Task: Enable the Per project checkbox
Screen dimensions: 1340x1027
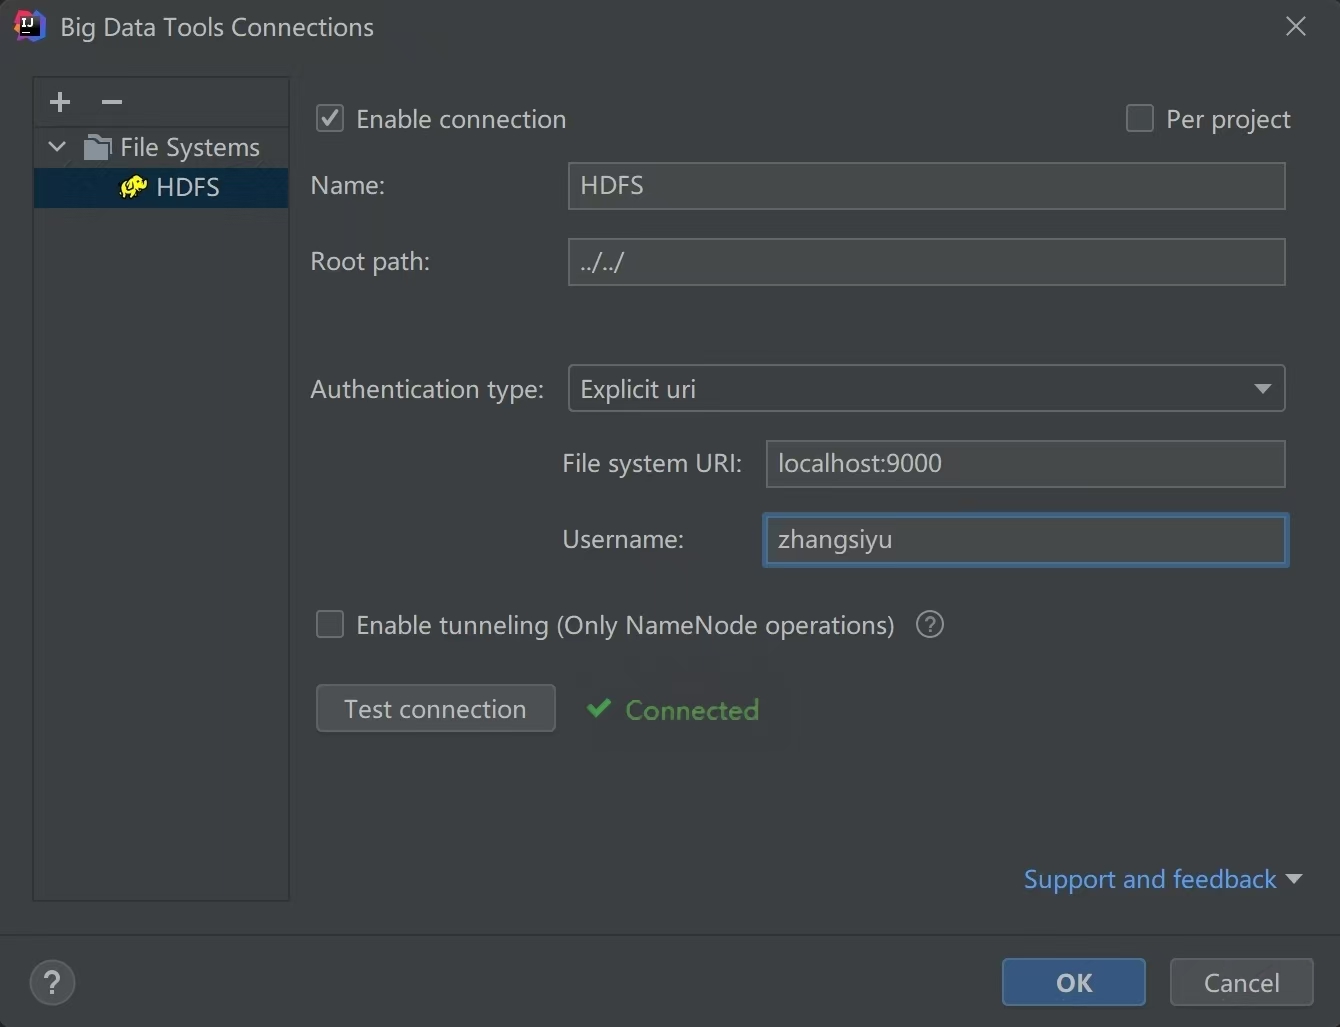Action: point(1139,117)
